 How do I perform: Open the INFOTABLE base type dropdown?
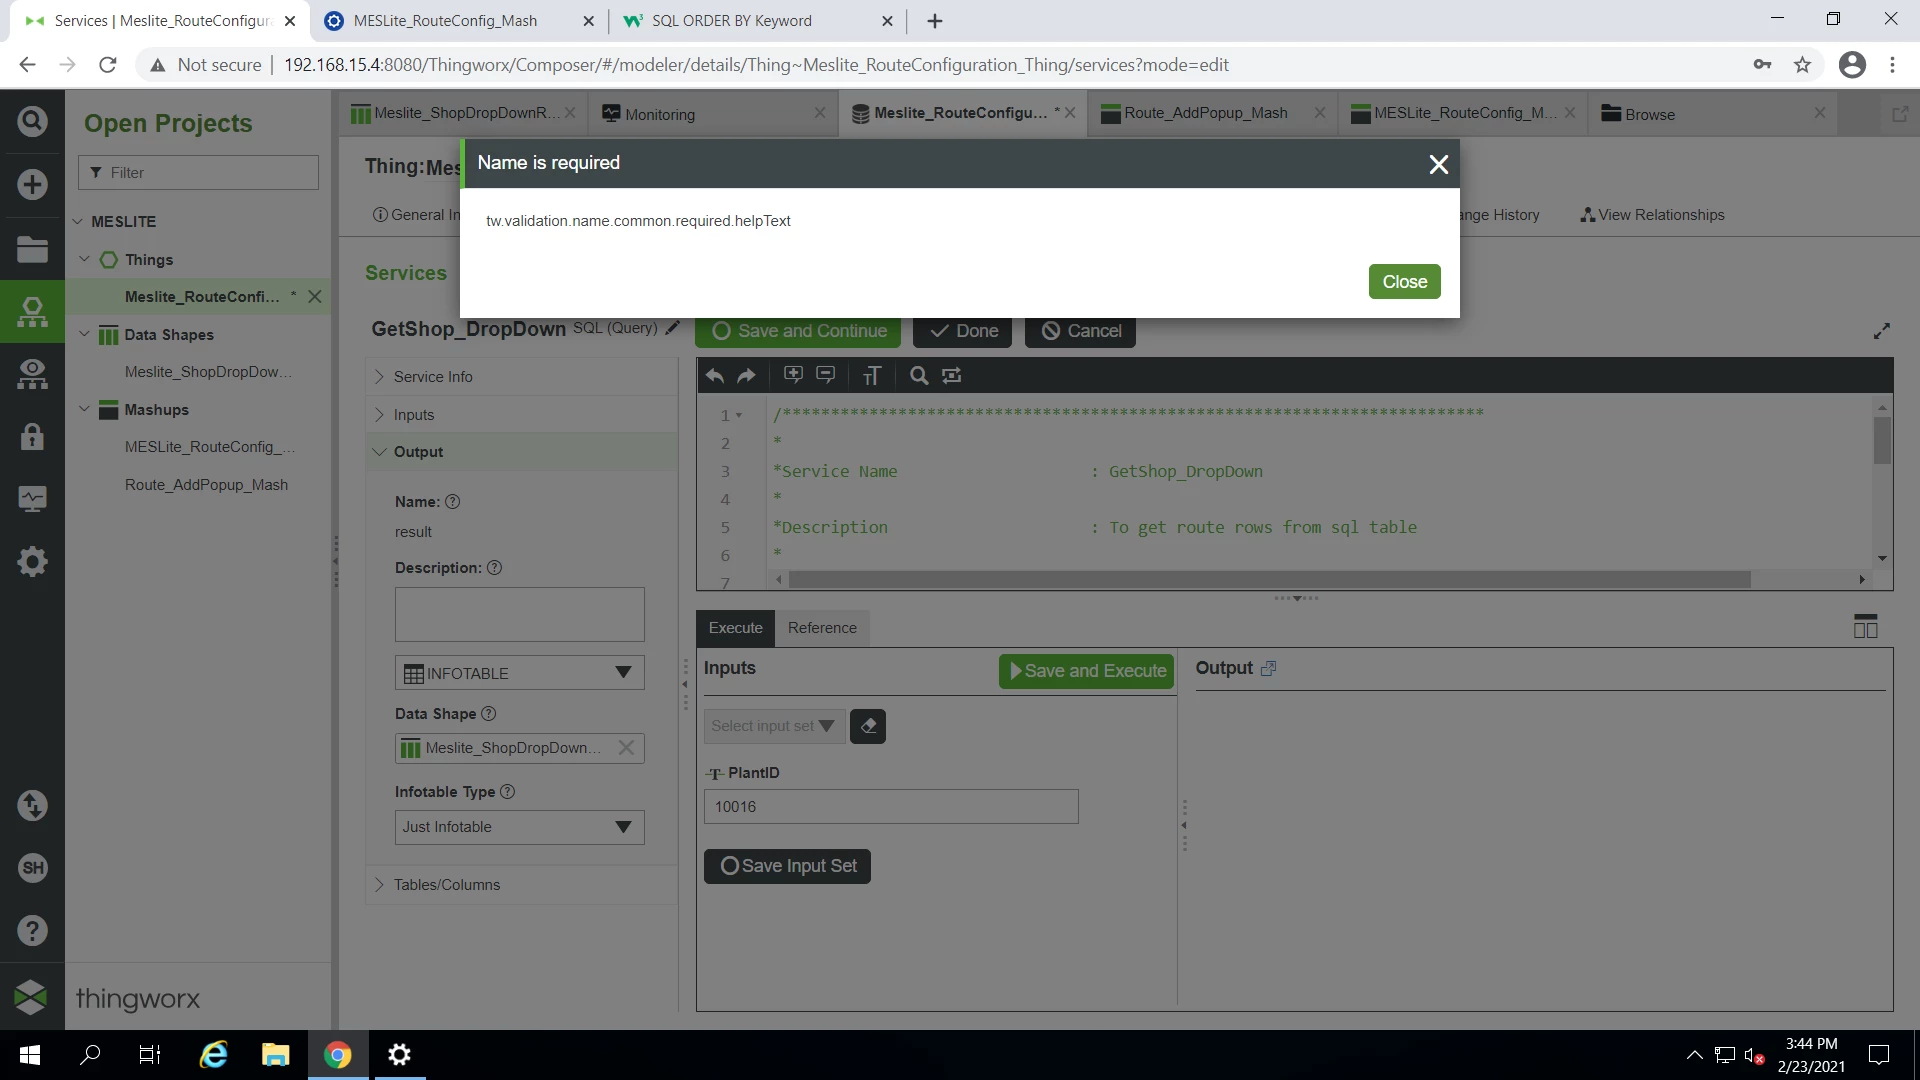(x=519, y=673)
